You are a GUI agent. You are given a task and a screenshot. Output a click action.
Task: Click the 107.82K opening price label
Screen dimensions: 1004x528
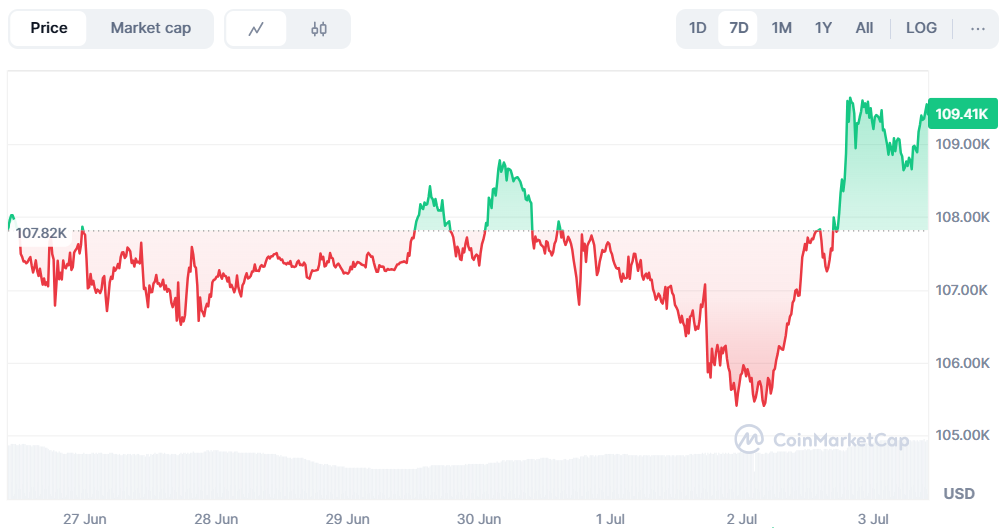click(x=41, y=233)
